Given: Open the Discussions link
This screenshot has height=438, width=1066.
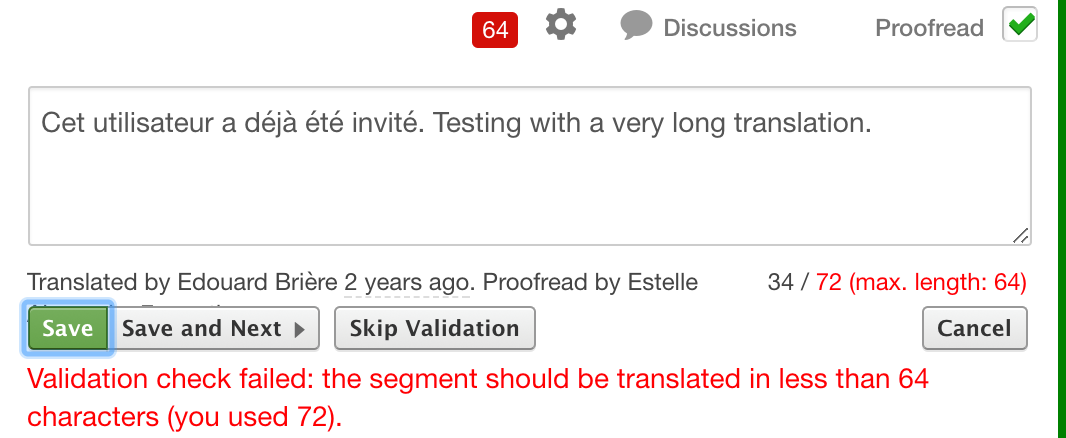Looking at the screenshot, I should tap(730, 28).
